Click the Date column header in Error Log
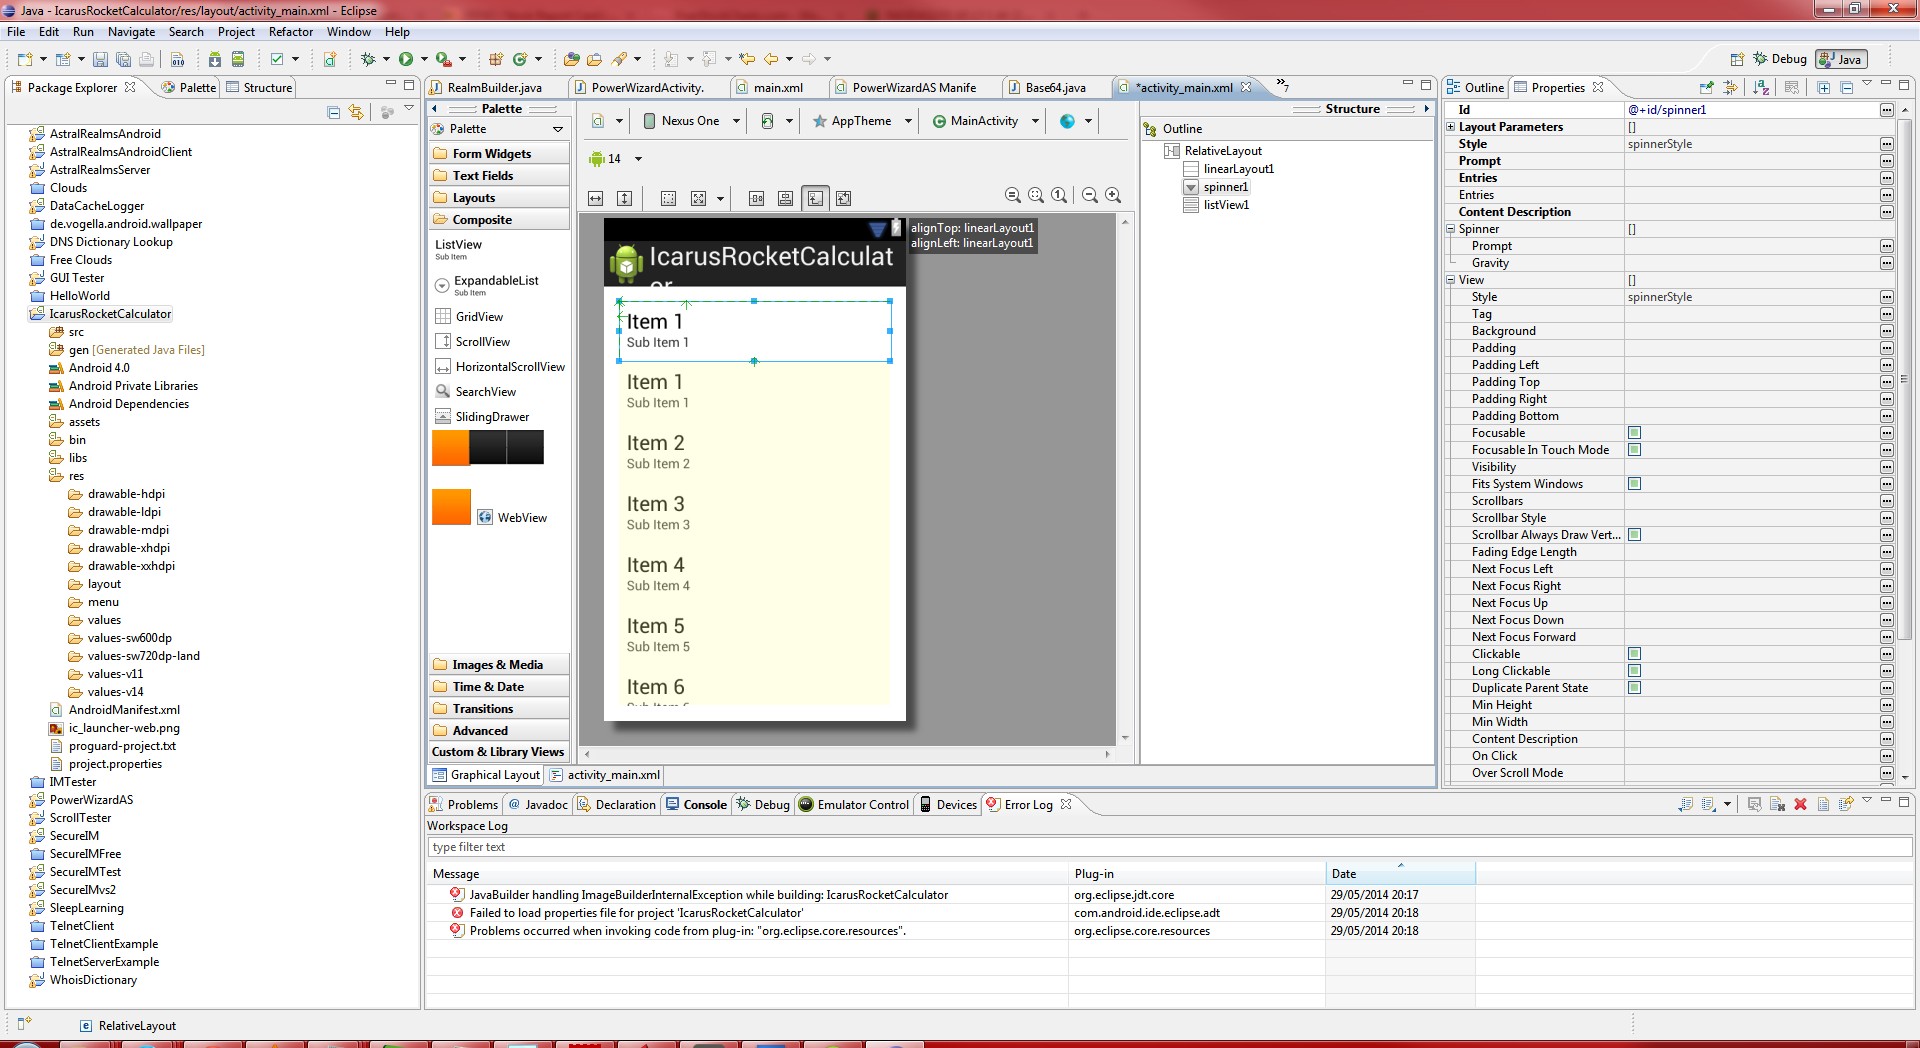The image size is (1920, 1048). point(1400,874)
